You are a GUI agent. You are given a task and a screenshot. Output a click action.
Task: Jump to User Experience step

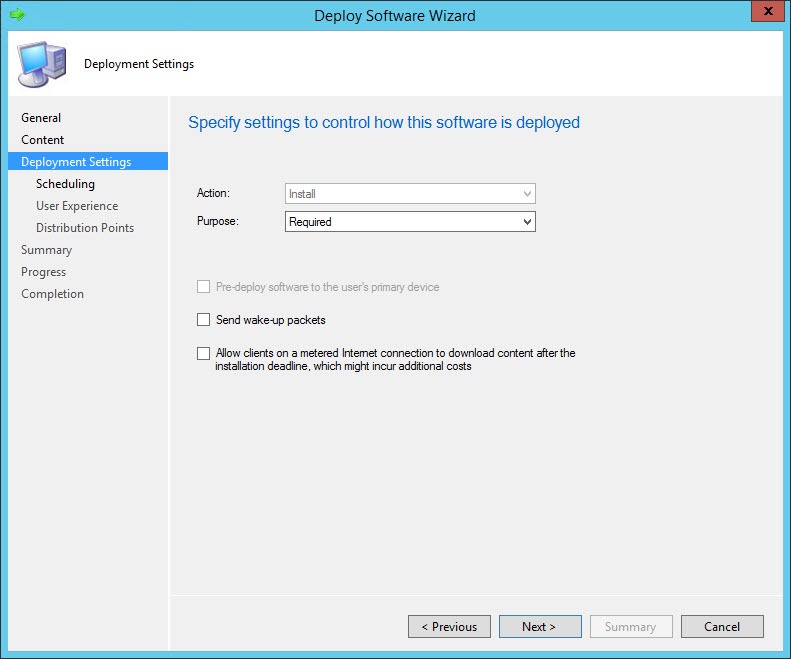click(77, 206)
